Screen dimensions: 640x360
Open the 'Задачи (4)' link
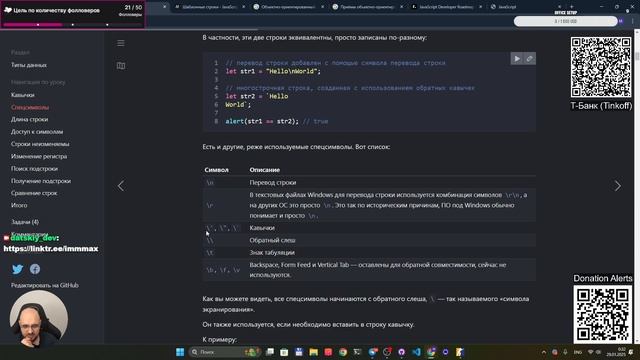pos(25,222)
